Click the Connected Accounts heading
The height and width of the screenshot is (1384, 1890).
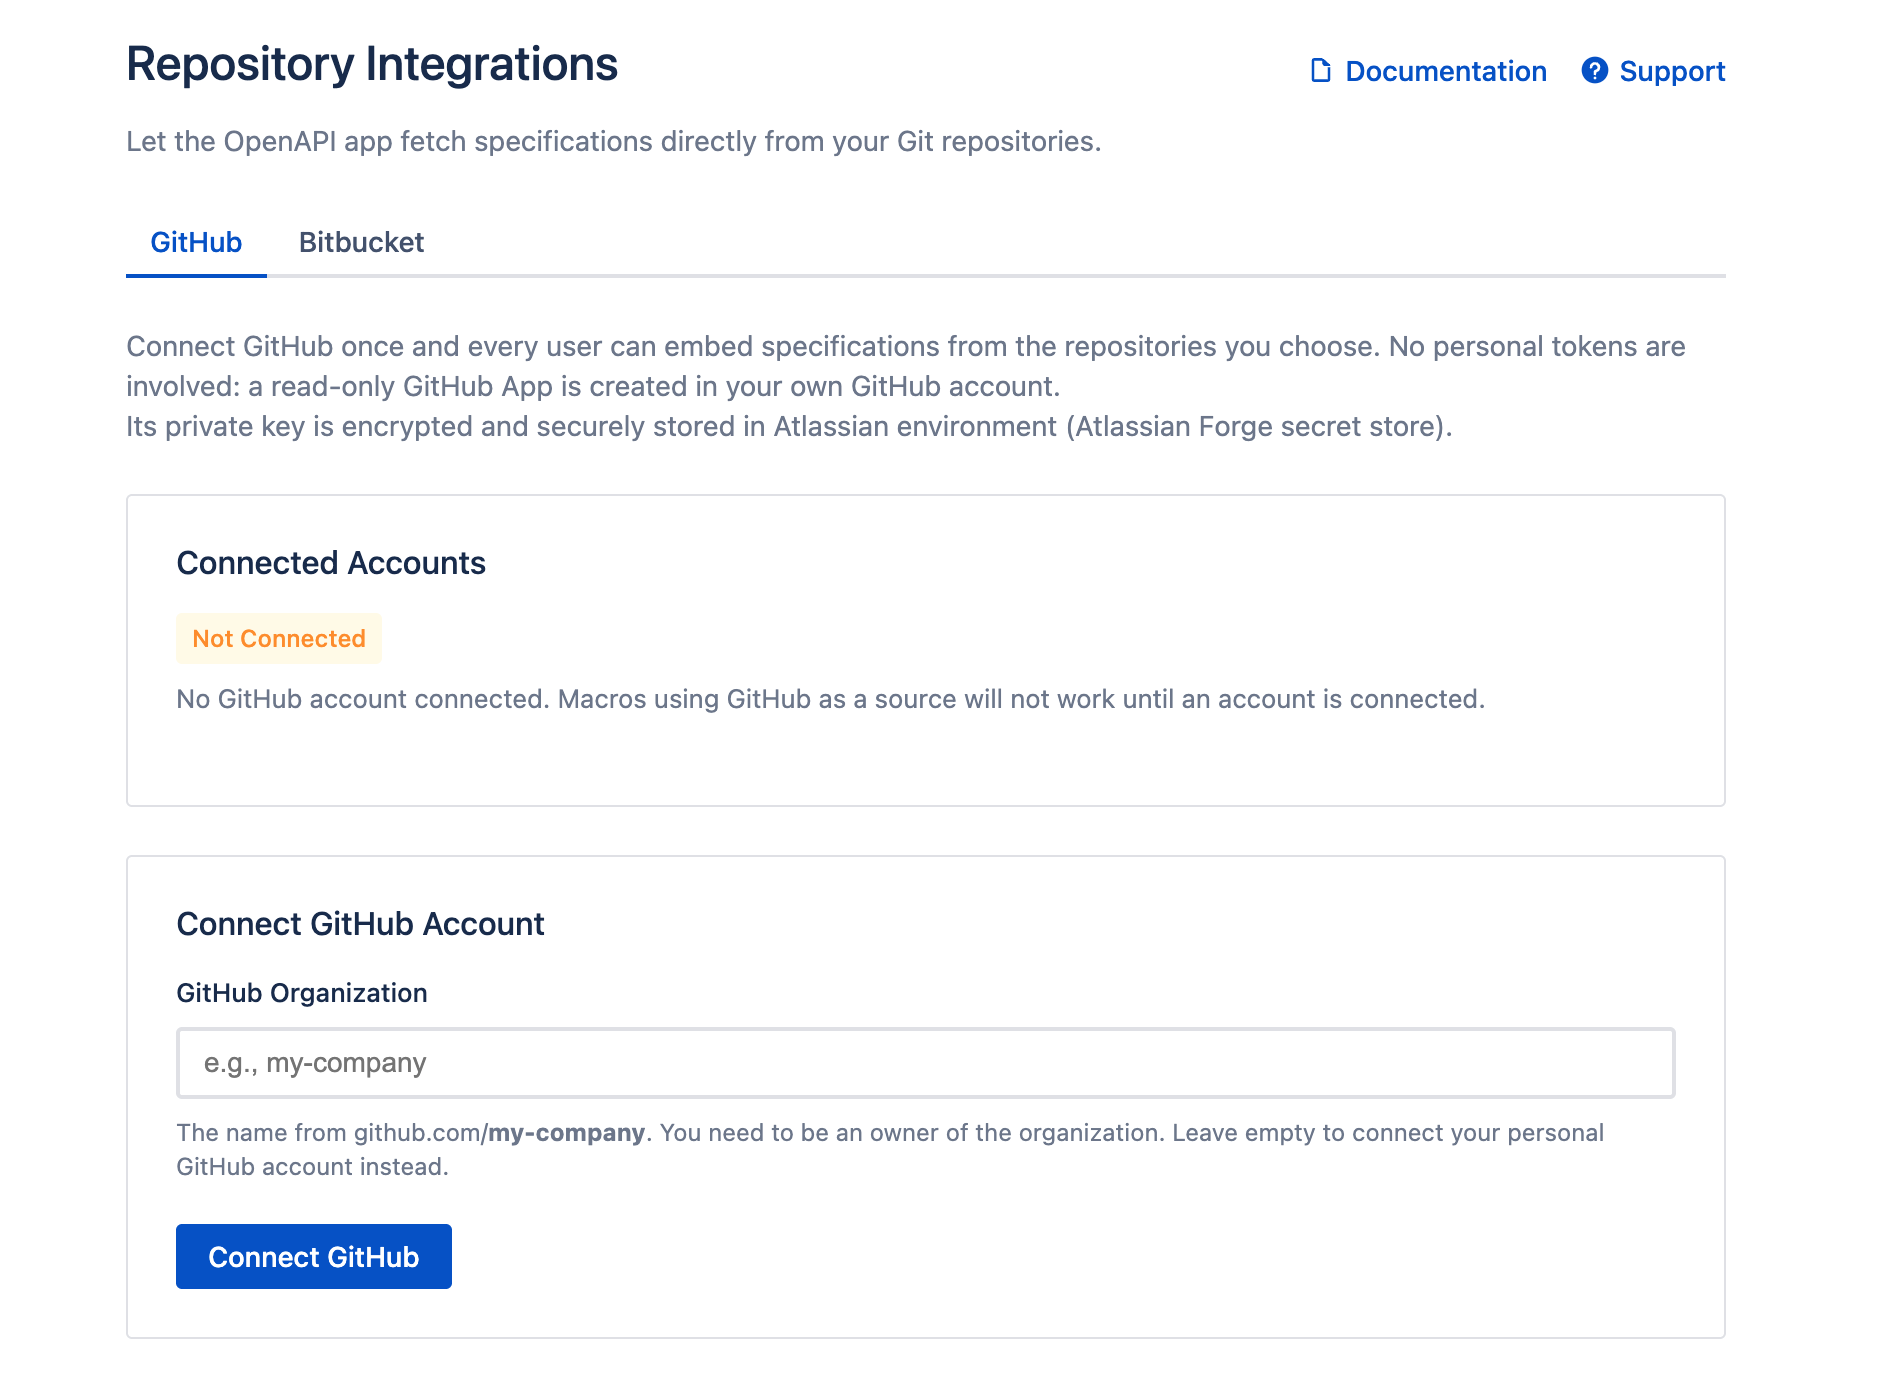click(331, 563)
